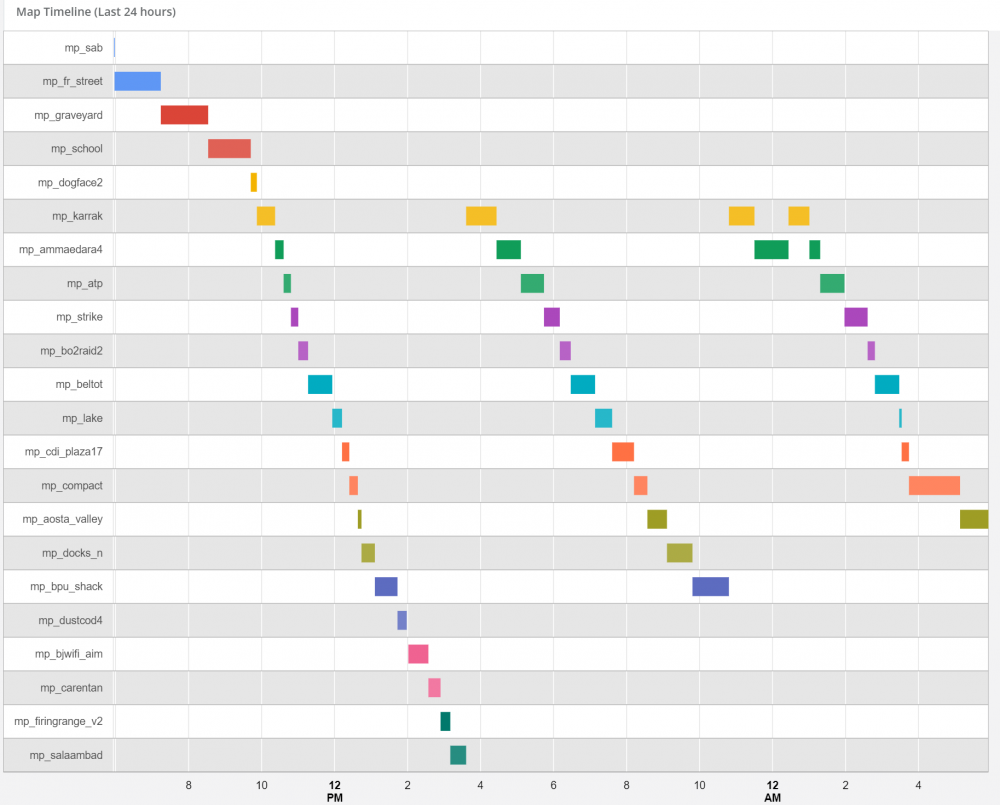This screenshot has width=1000, height=805.
Task: Select the mp_carentan timeline bar
Action: [434, 688]
